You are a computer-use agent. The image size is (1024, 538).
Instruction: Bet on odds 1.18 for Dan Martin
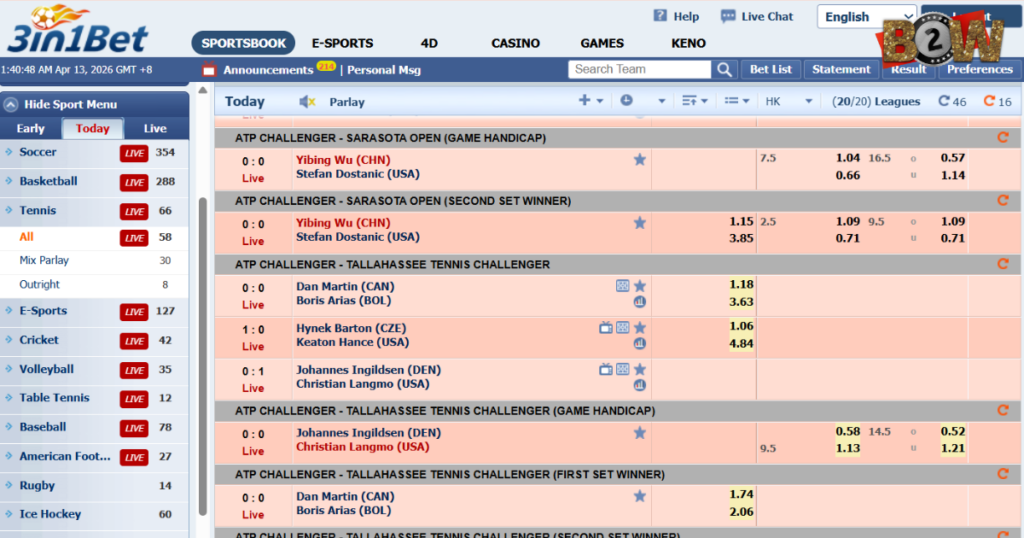pos(741,284)
